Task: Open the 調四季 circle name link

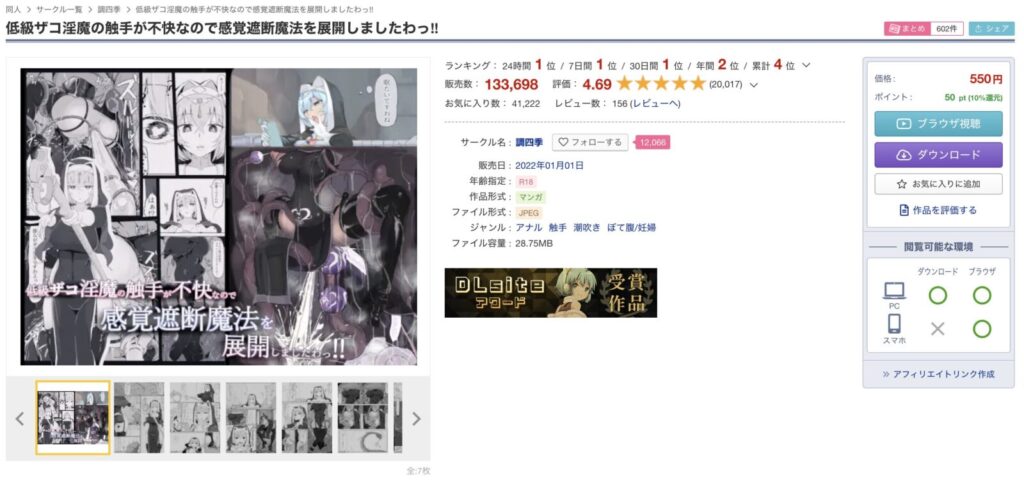Action: point(529,142)
